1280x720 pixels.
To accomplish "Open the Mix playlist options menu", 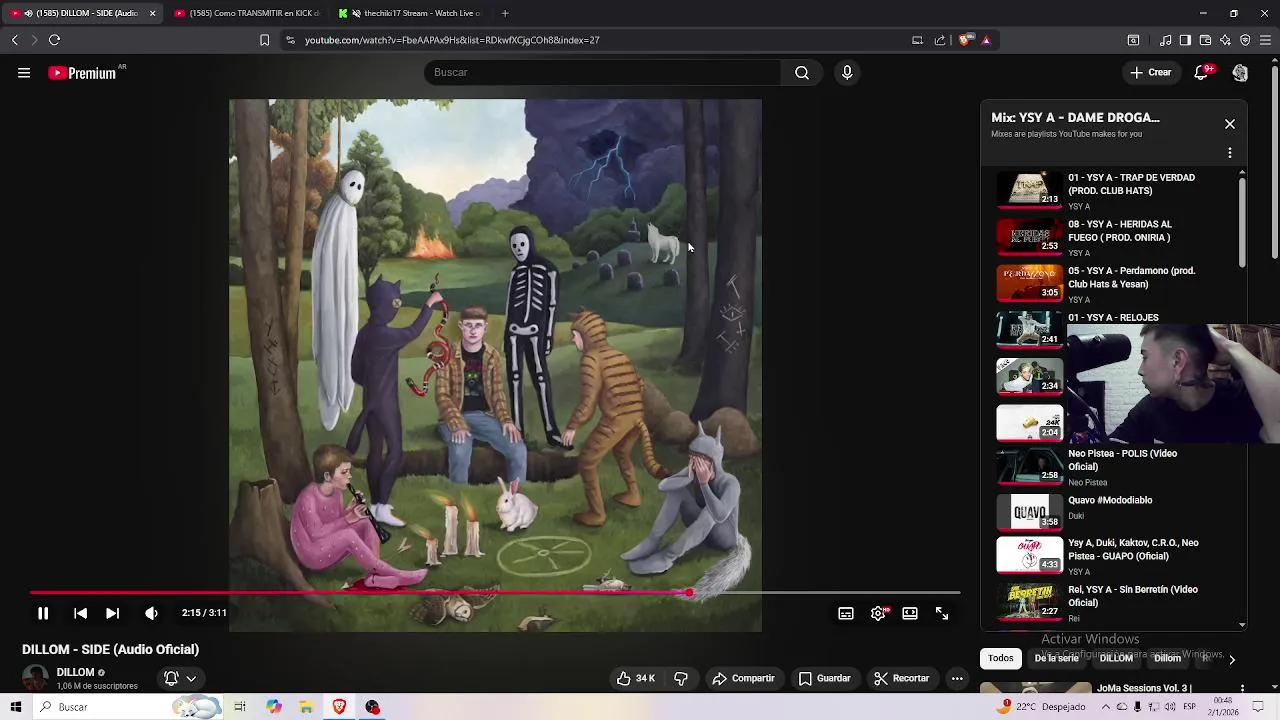I will point(1230,153).
